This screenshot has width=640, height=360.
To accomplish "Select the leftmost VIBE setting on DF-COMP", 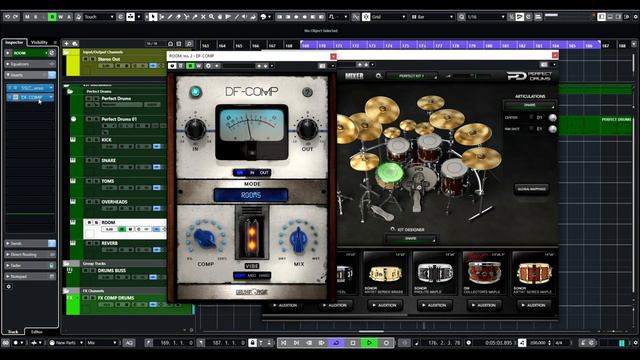I will tap(240, 276).
